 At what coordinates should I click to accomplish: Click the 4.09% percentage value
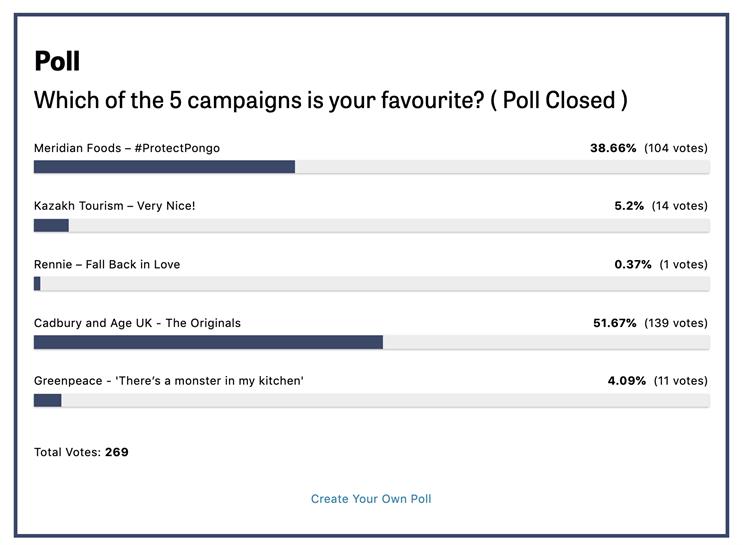627,381
